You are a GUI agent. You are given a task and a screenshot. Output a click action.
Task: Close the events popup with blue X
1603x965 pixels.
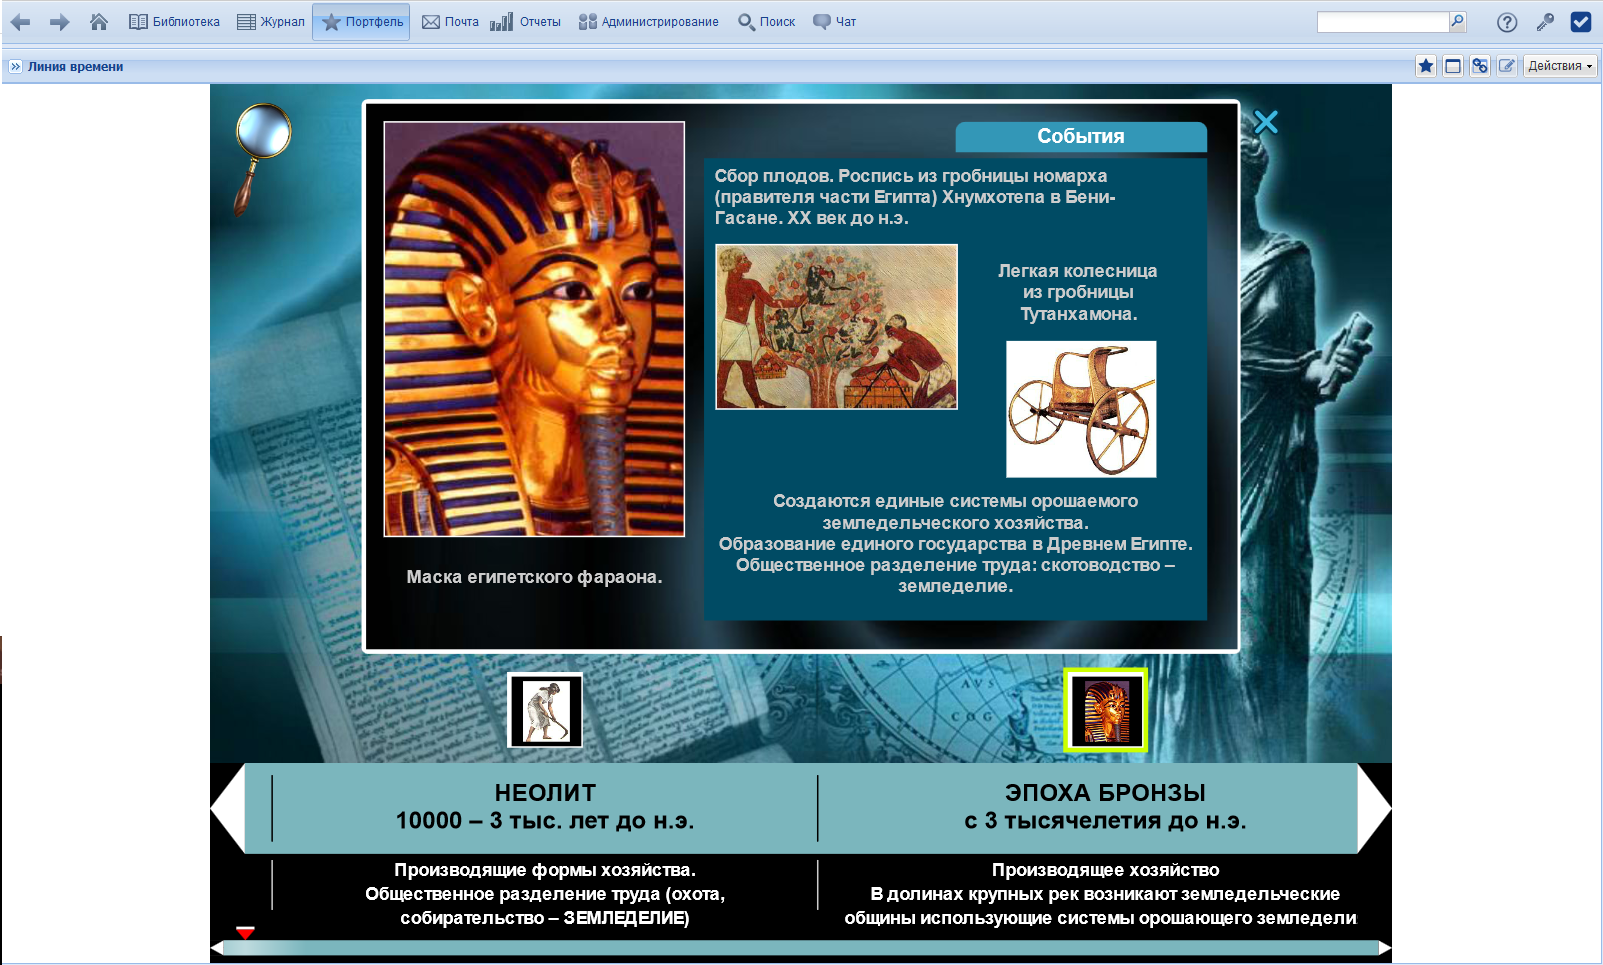(1266, 122)
